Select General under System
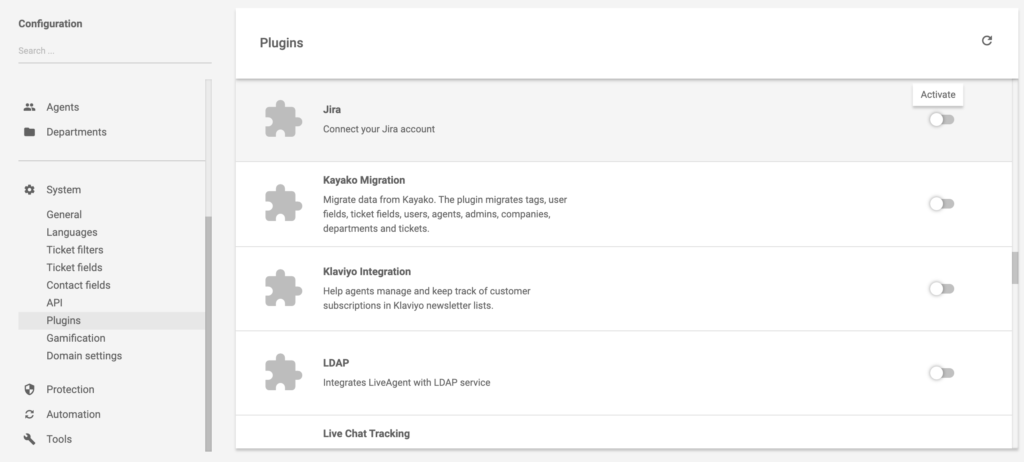 pos(64,214)
